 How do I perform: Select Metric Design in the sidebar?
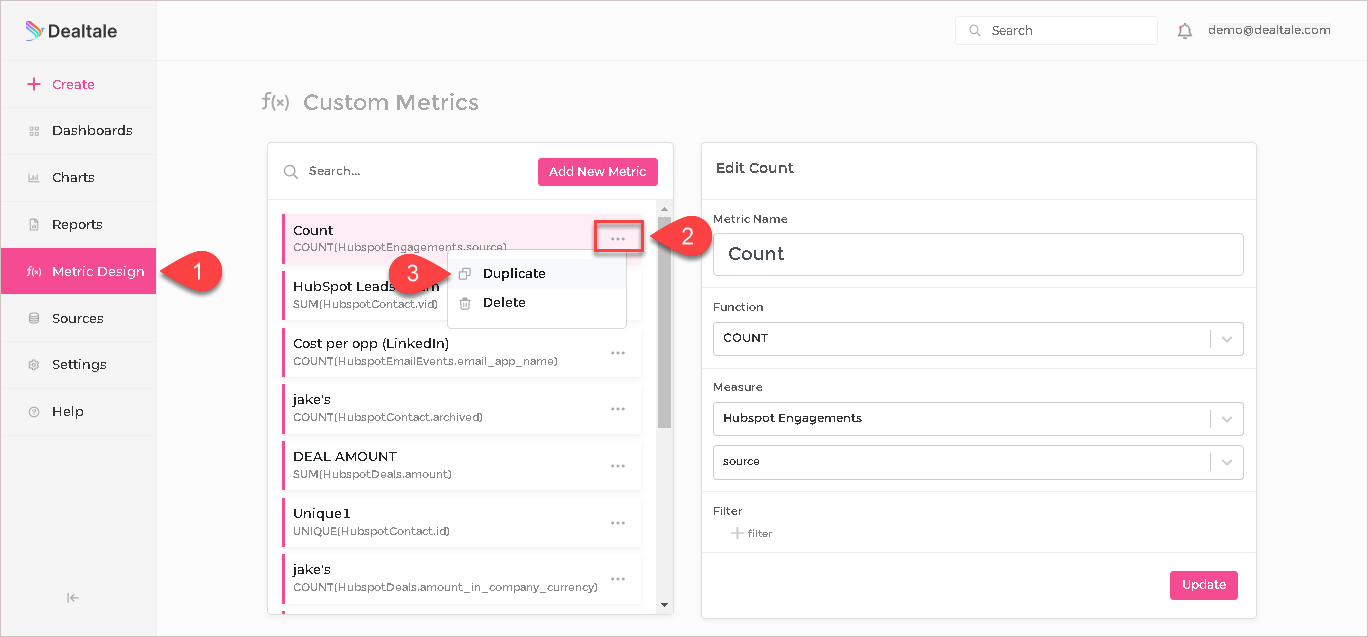(78, 271)
